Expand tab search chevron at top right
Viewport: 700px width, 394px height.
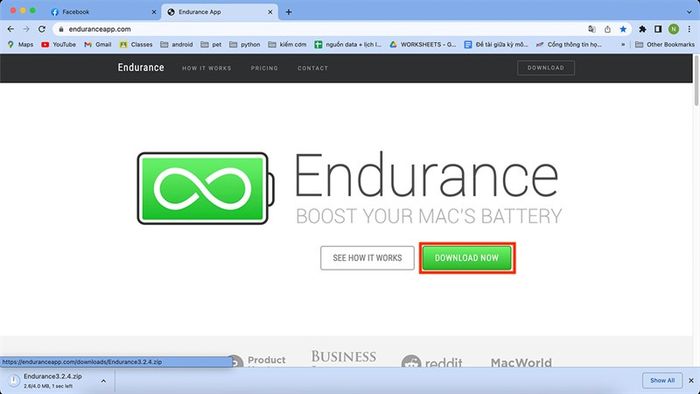click(x=690, y=12)
